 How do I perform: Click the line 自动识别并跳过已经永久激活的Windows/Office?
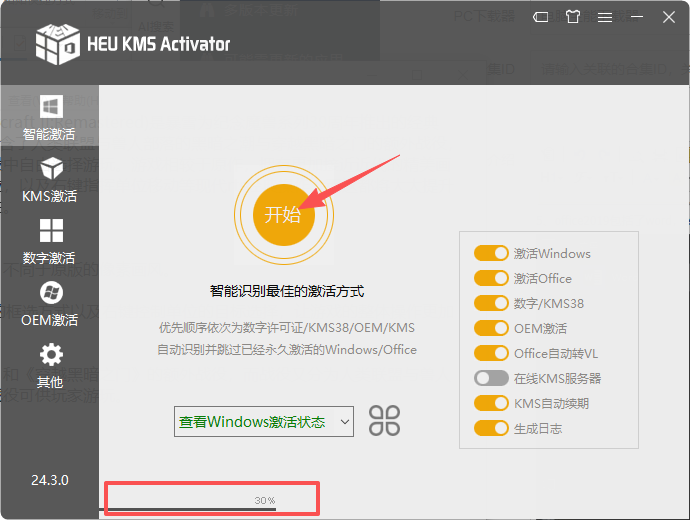[287, 350]
